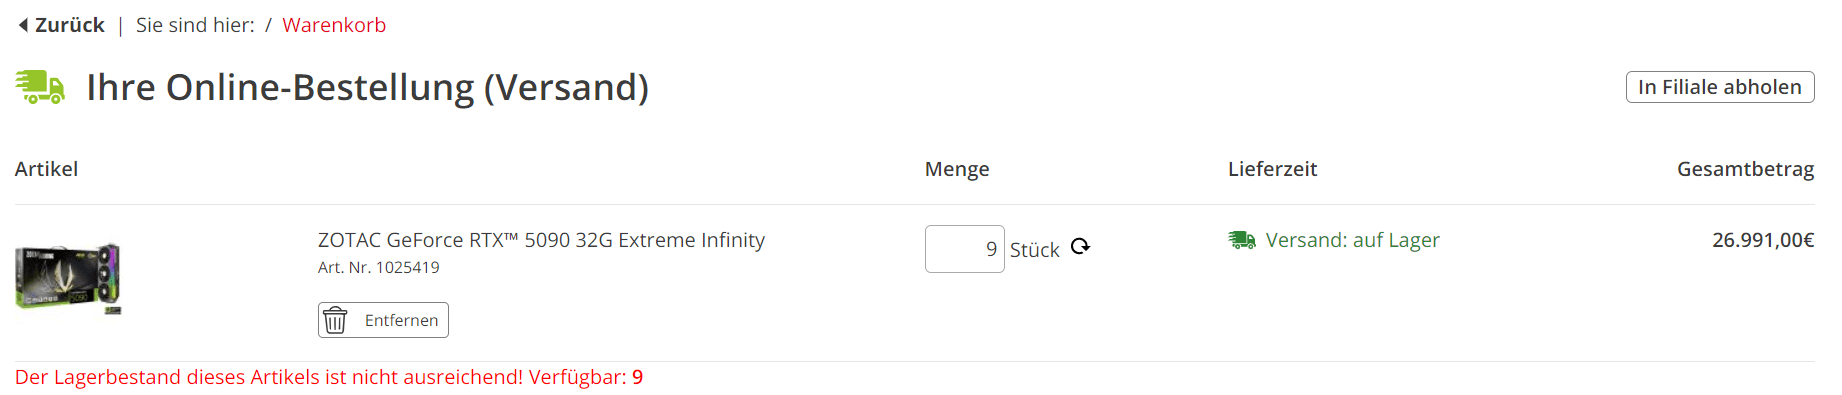
Task: Click the green delivery truck header icon
Action: tap(40, 87)
